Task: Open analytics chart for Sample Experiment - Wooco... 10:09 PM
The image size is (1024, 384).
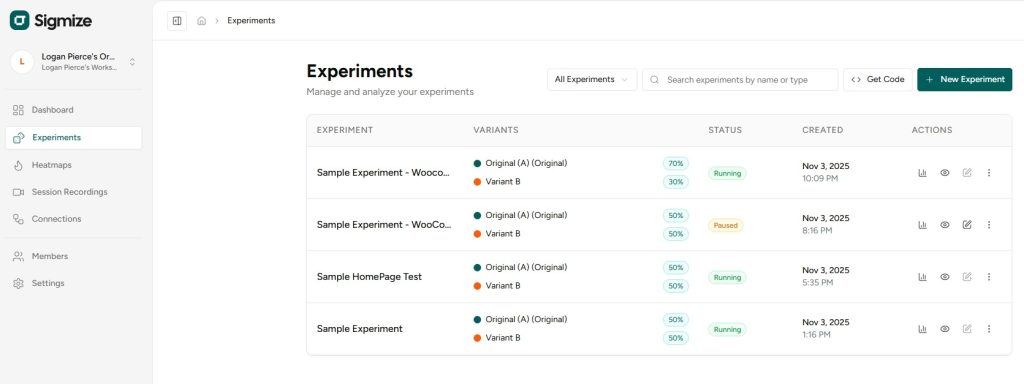Action: (x=922, y=172)
